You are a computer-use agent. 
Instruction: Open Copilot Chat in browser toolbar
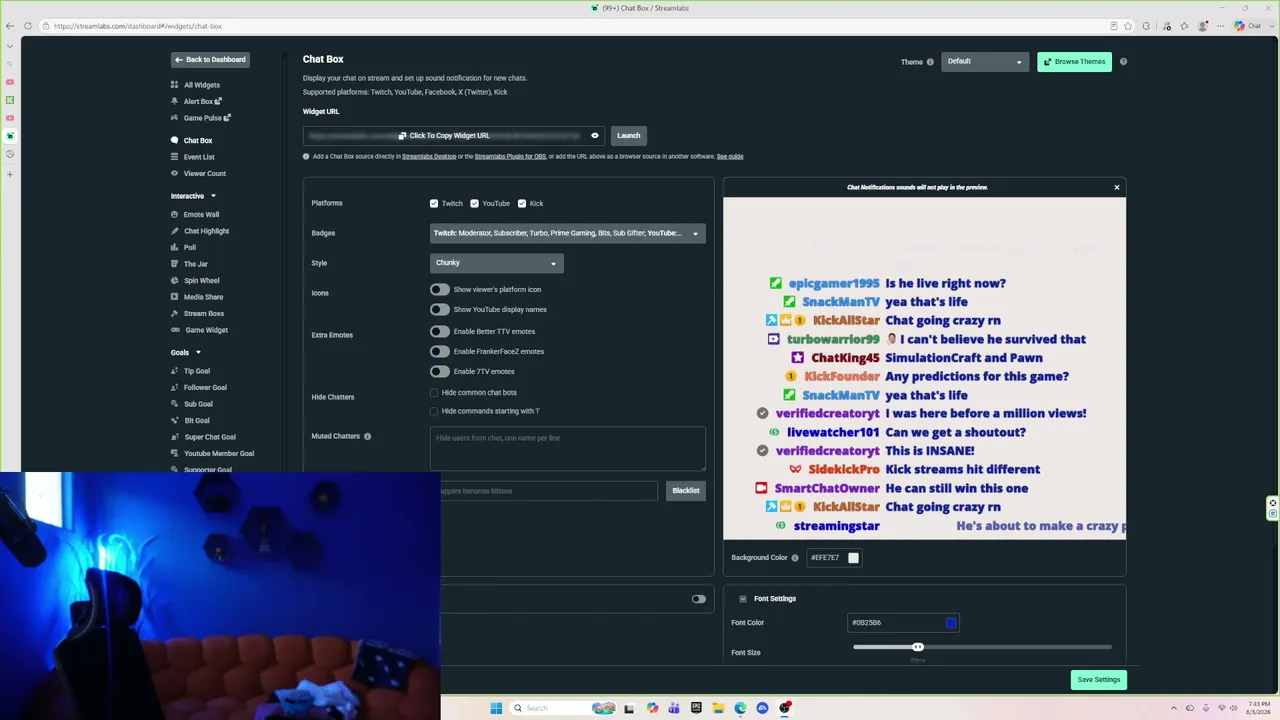click(x=1247, y=26)
